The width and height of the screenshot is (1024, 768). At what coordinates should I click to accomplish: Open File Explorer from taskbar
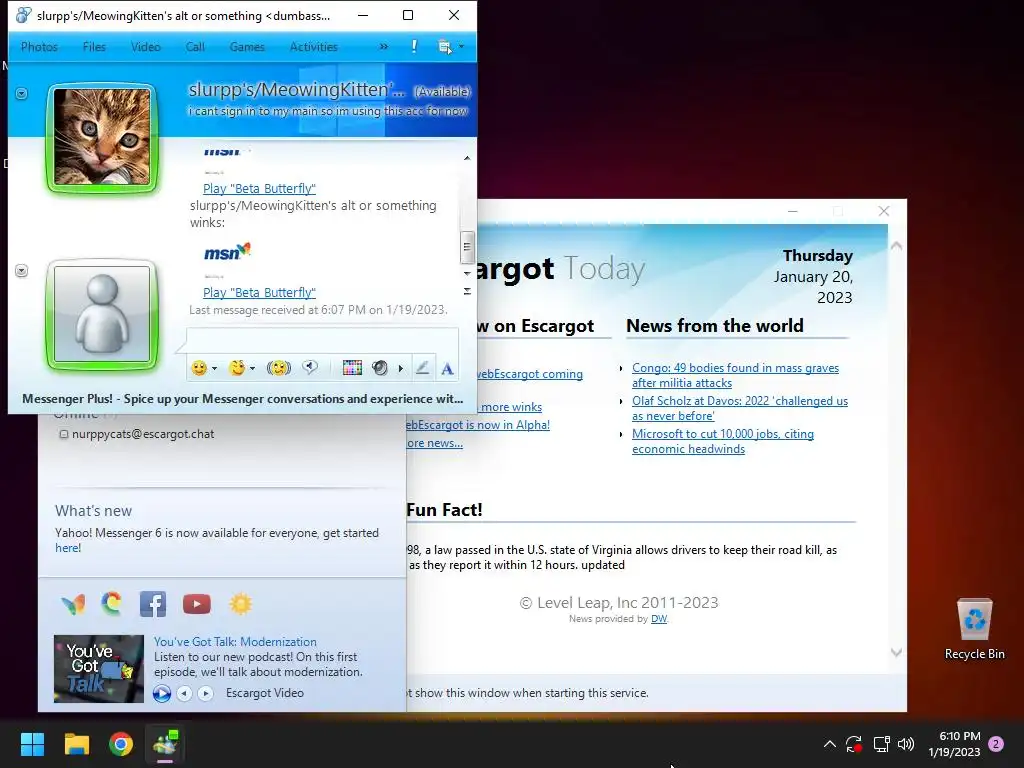click(x=76, y=744)
